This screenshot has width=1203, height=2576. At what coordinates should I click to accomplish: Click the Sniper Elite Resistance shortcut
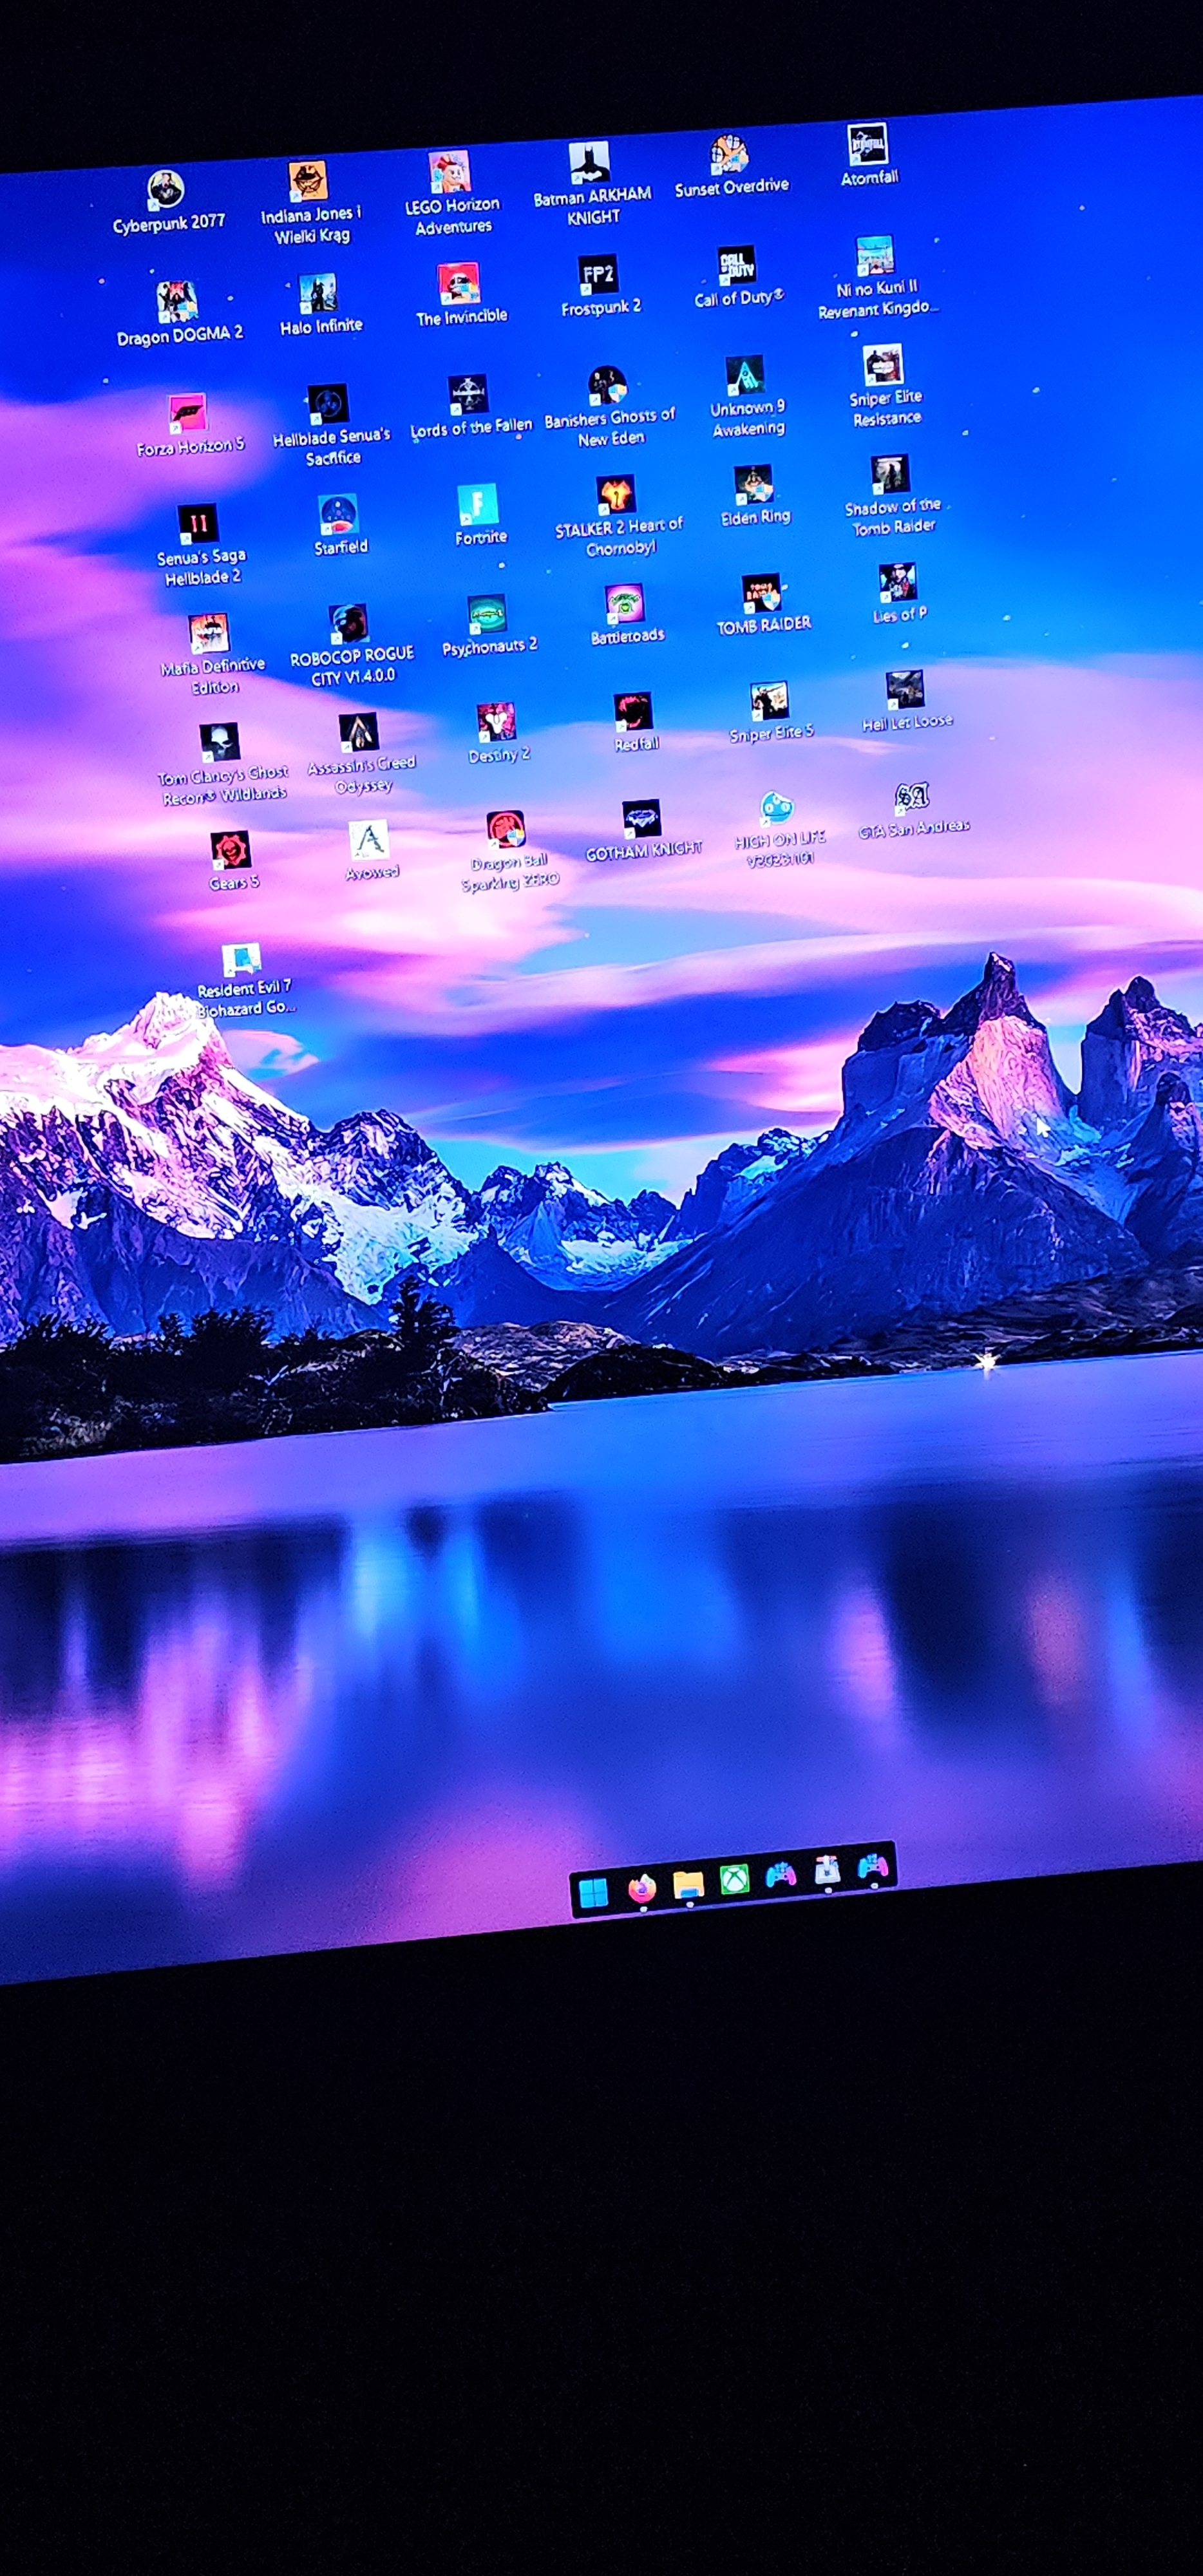(x=883, y=365)
